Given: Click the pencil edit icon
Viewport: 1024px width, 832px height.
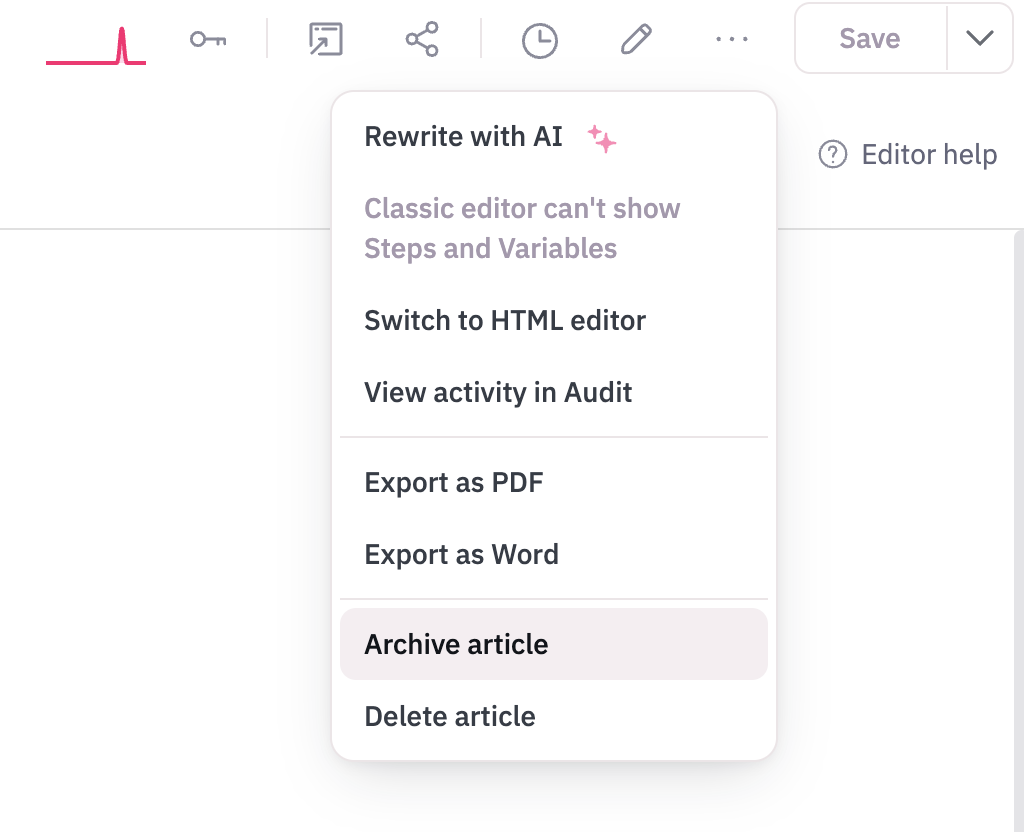Looking at the screenshot, I should click(x=636, y=39).
